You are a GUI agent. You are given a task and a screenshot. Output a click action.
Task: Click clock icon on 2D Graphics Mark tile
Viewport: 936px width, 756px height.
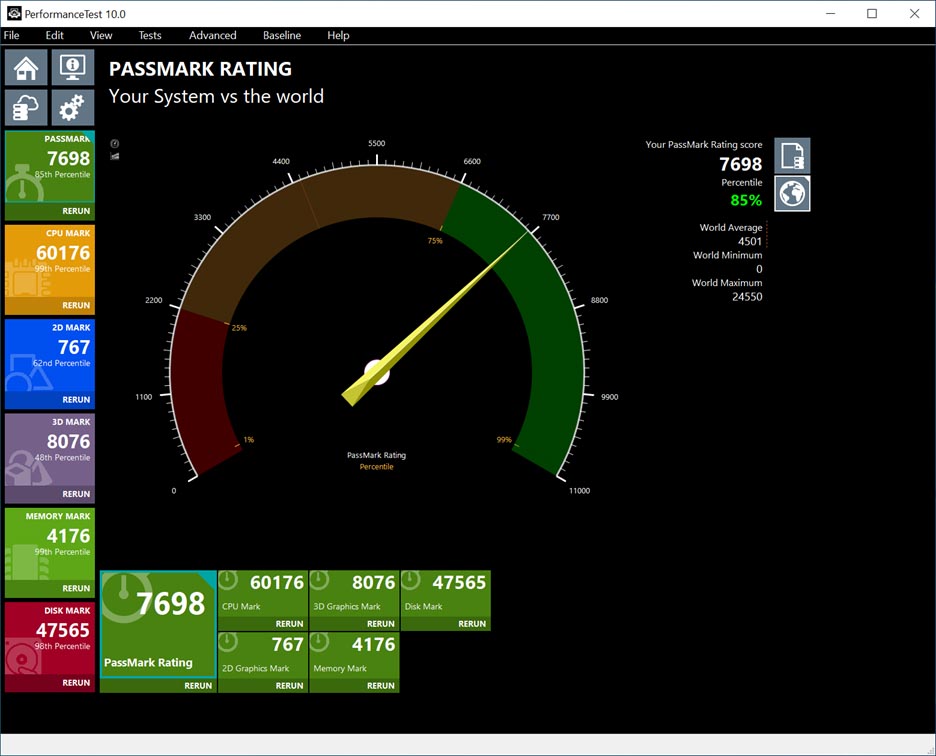coord(228,642)
